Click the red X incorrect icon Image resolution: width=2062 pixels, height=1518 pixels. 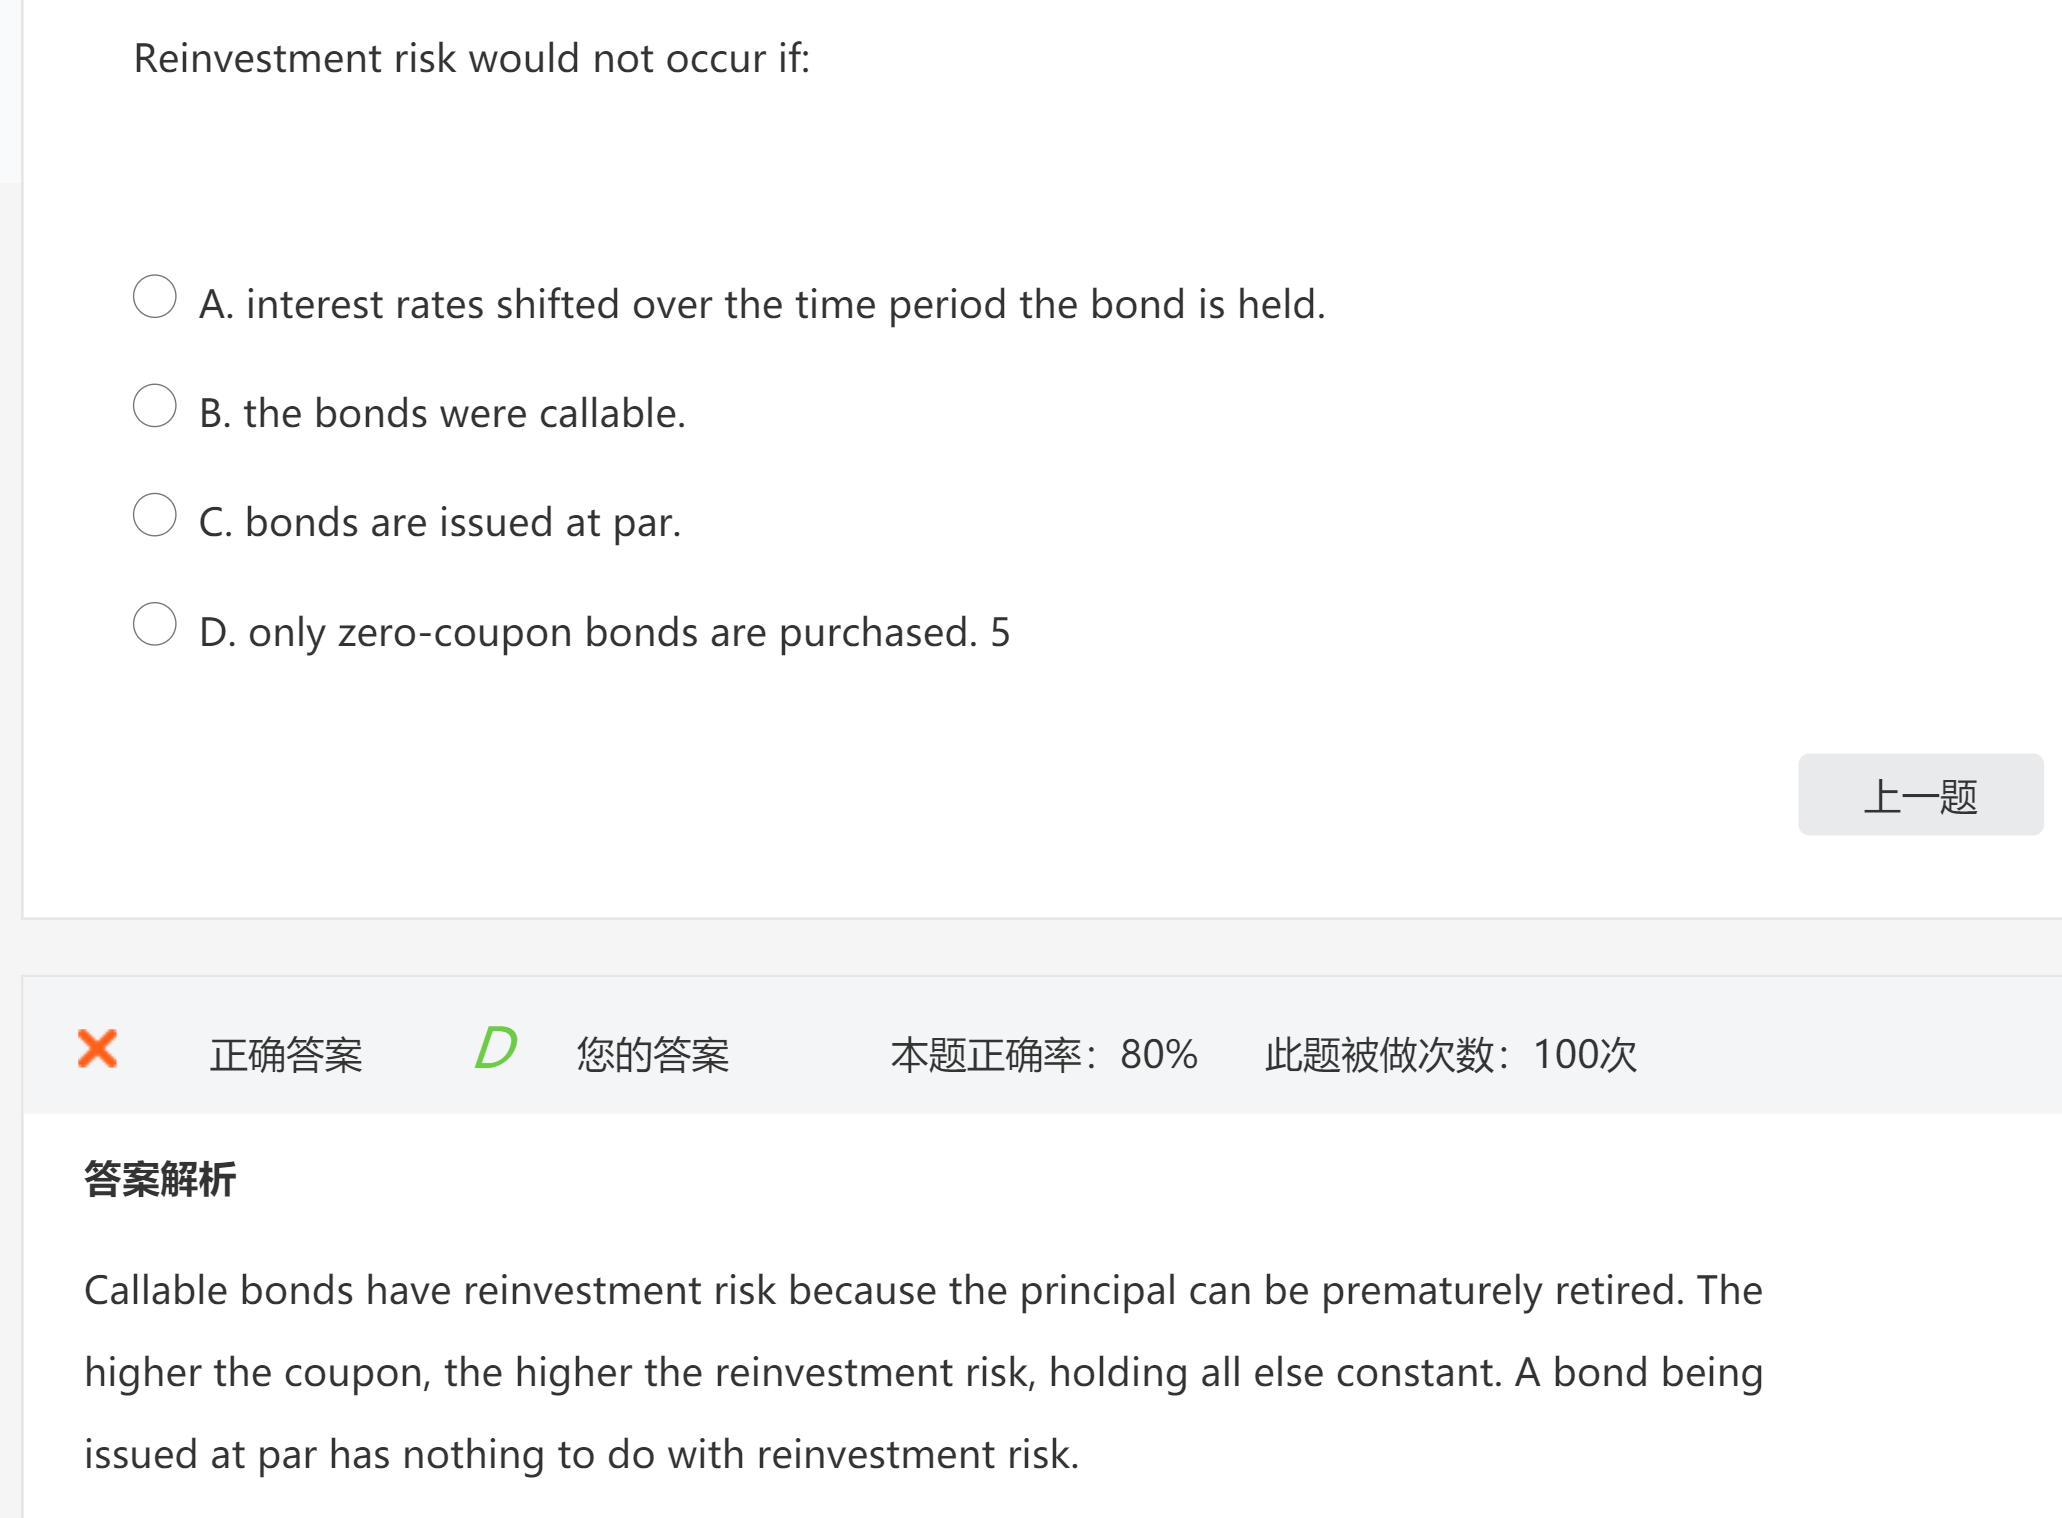tap(98, 1049)
